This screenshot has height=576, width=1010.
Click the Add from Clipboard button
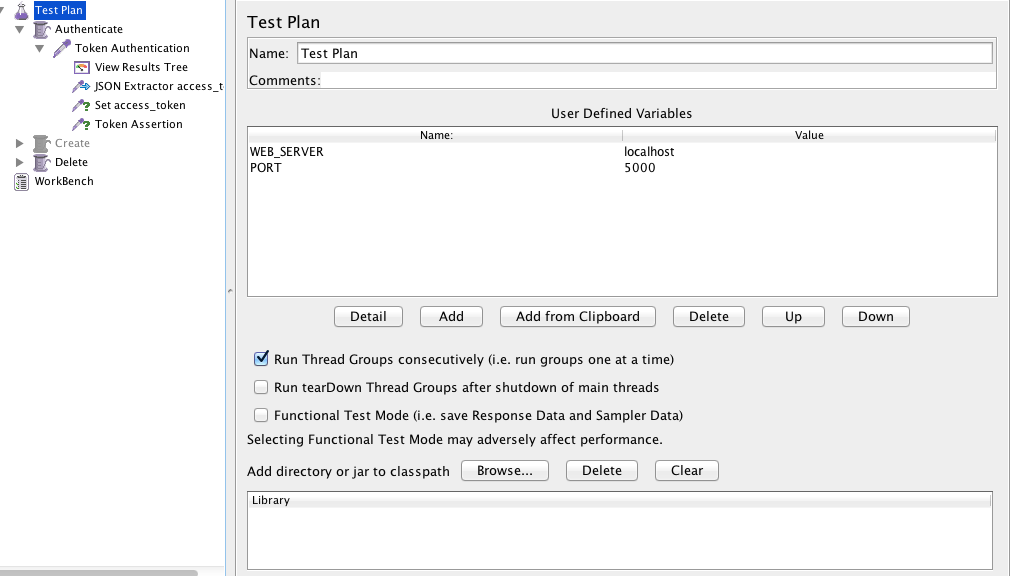577,316
